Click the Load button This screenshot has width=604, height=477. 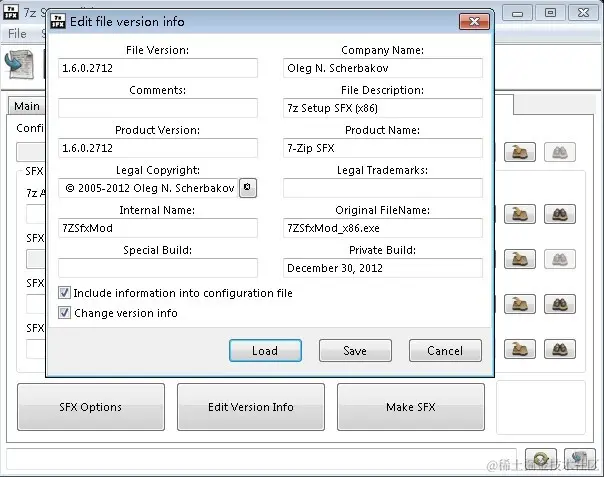(x=265, y=350)
